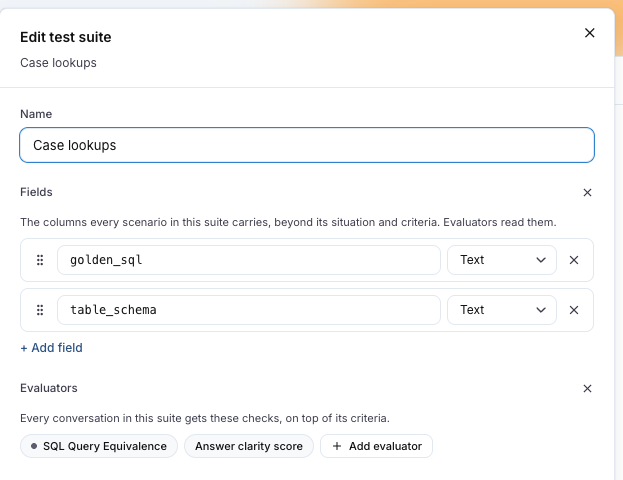Edit the table_schema field name
623x480 pixels.
tap(249, 310)
